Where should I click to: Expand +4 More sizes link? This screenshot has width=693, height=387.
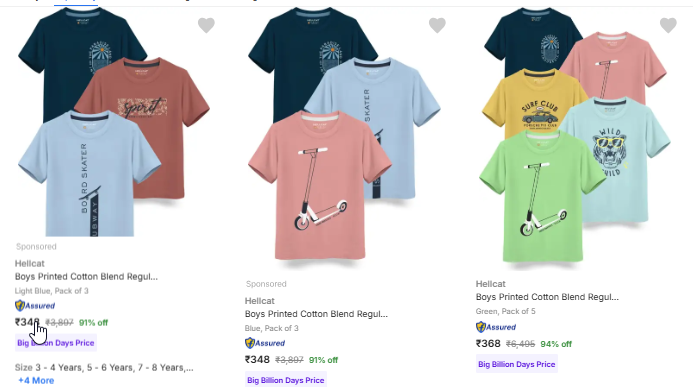pos(36,380)
